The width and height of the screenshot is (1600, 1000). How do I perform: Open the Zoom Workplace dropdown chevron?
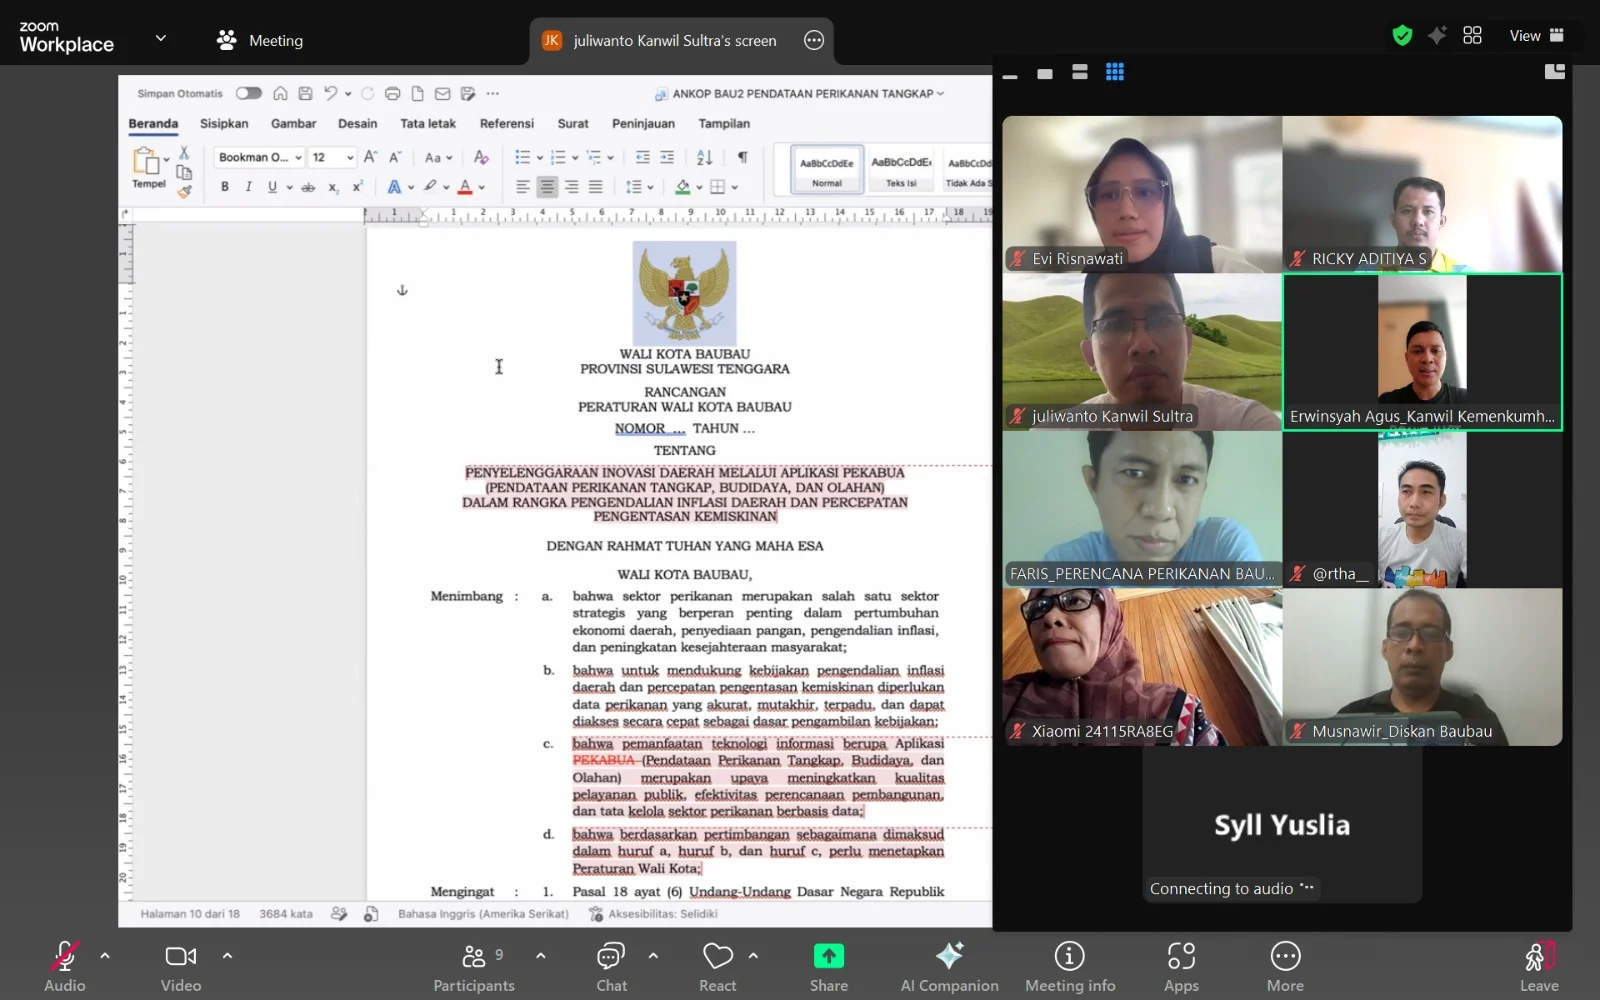click(x=161, y=38)
